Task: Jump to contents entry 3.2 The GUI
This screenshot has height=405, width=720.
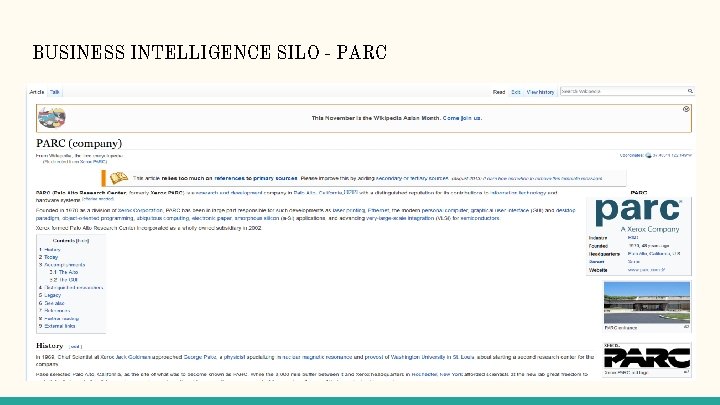Action: [63, 280]
